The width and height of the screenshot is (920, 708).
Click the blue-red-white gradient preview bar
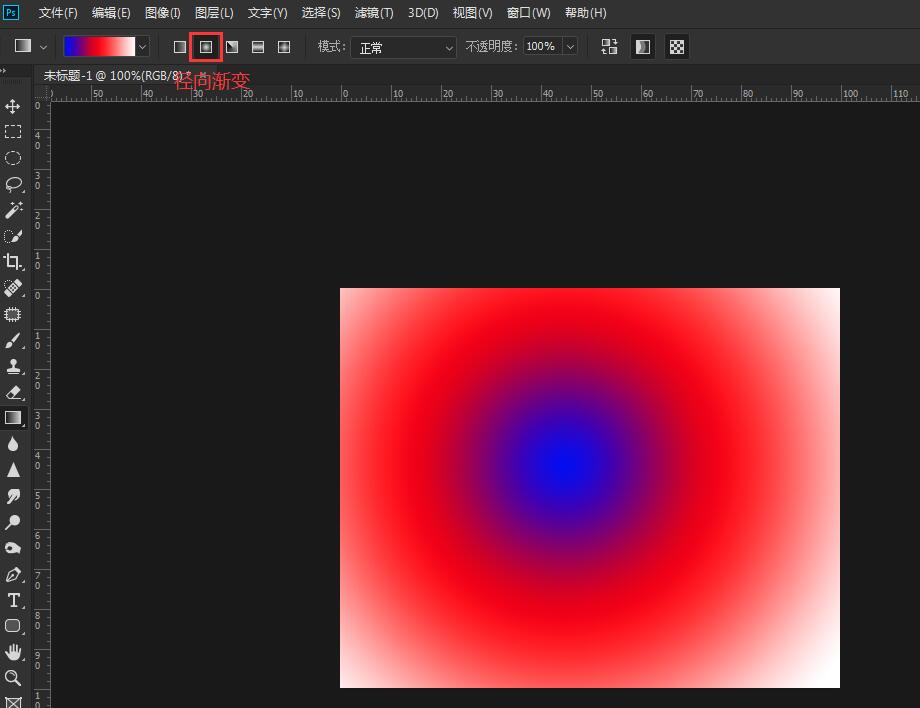point(98,47)
